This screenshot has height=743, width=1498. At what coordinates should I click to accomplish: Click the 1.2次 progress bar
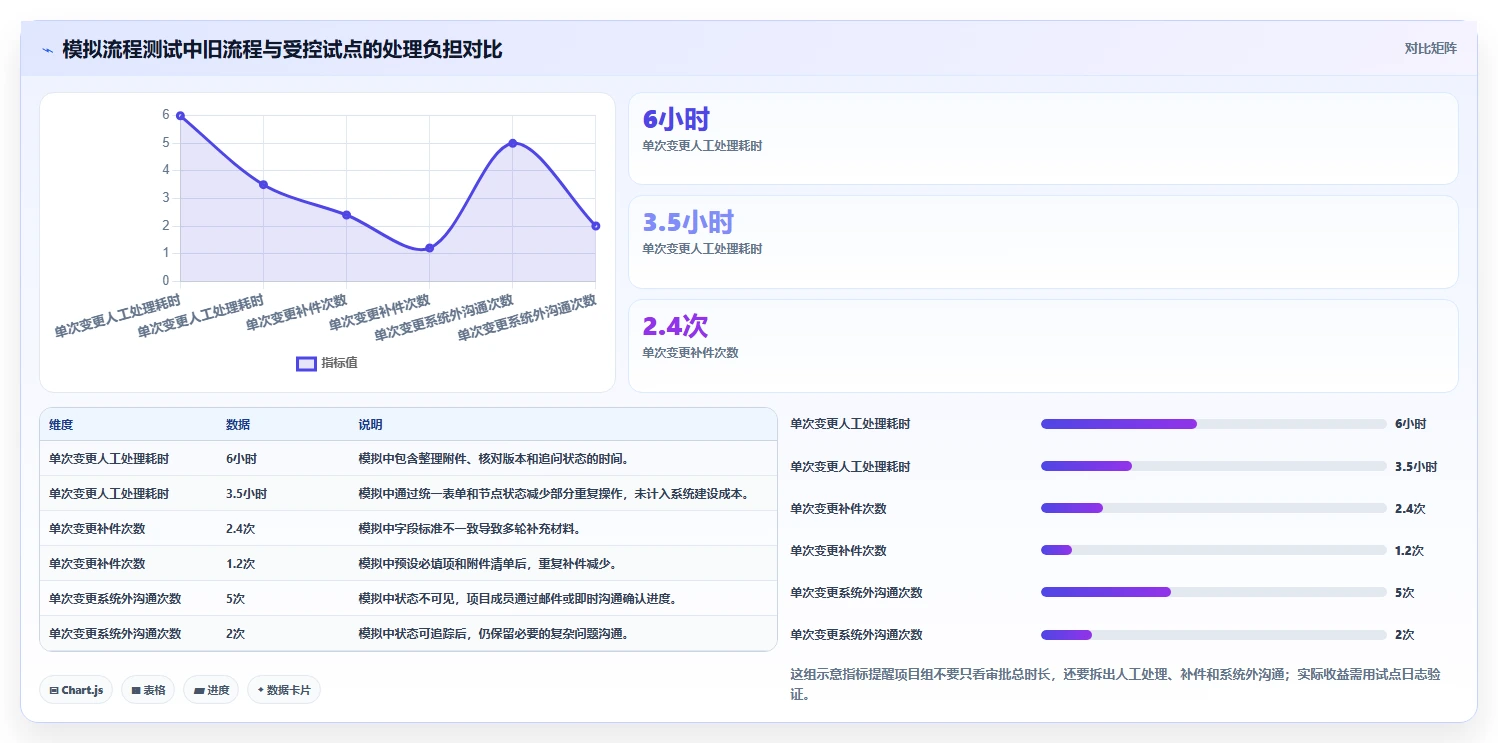(1214, 550)
